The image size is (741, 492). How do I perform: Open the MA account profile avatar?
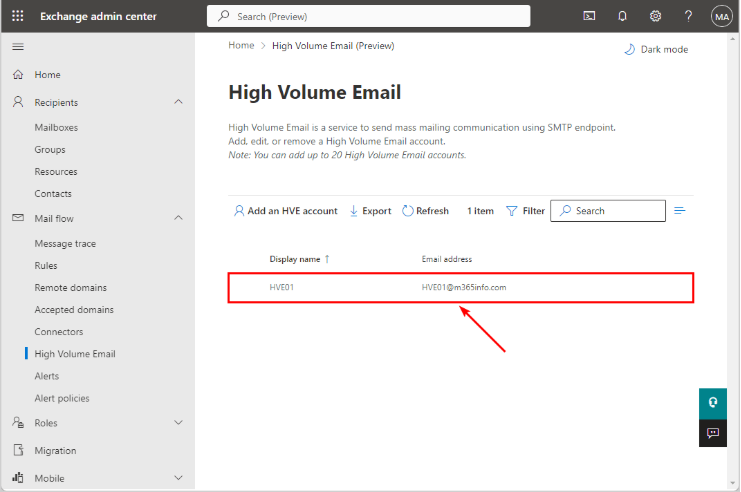coord(721,16)
